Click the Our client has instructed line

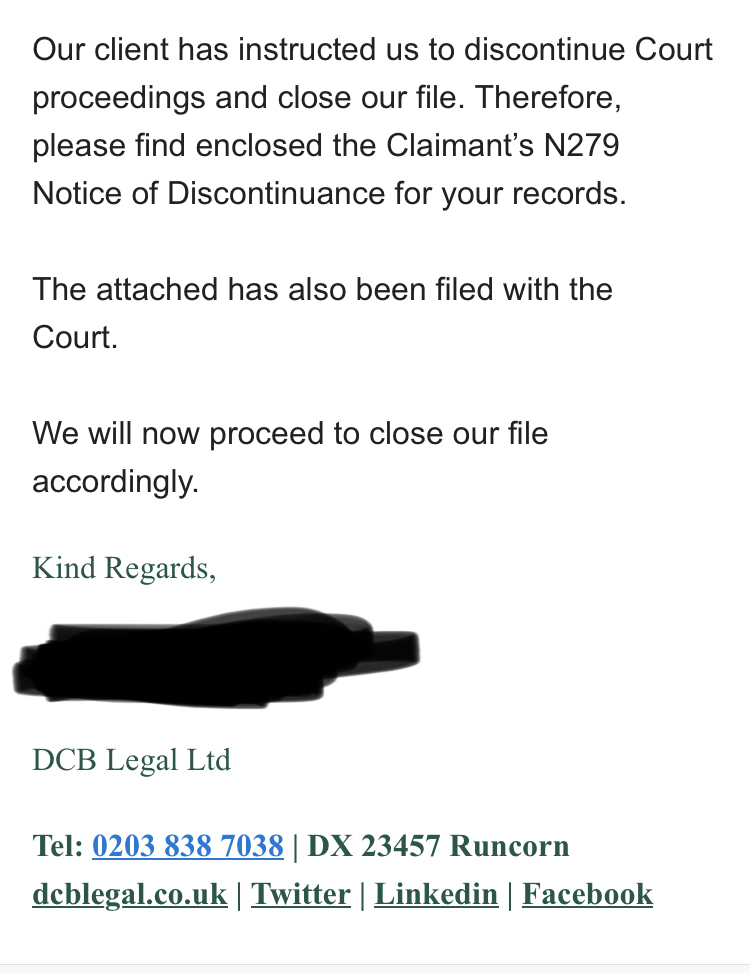pyautogui.click(x=372, y=50)
